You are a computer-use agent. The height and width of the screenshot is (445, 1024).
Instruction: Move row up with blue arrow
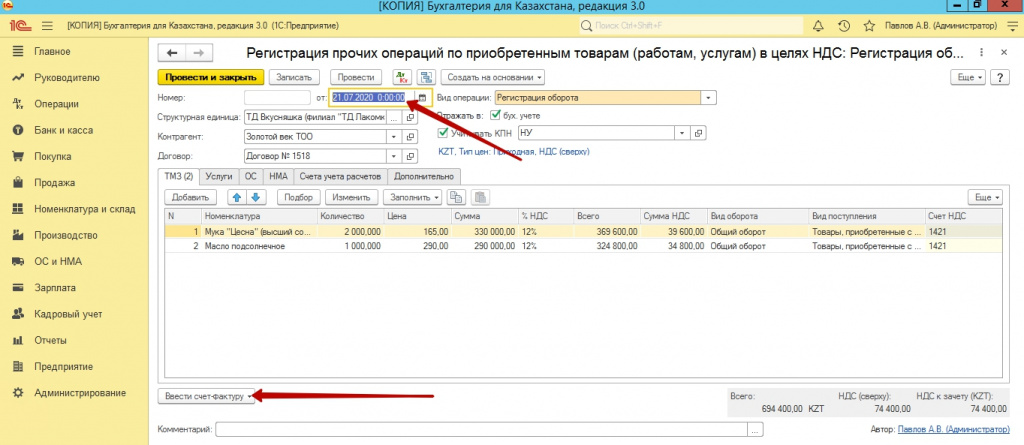(x=237, y=197)
